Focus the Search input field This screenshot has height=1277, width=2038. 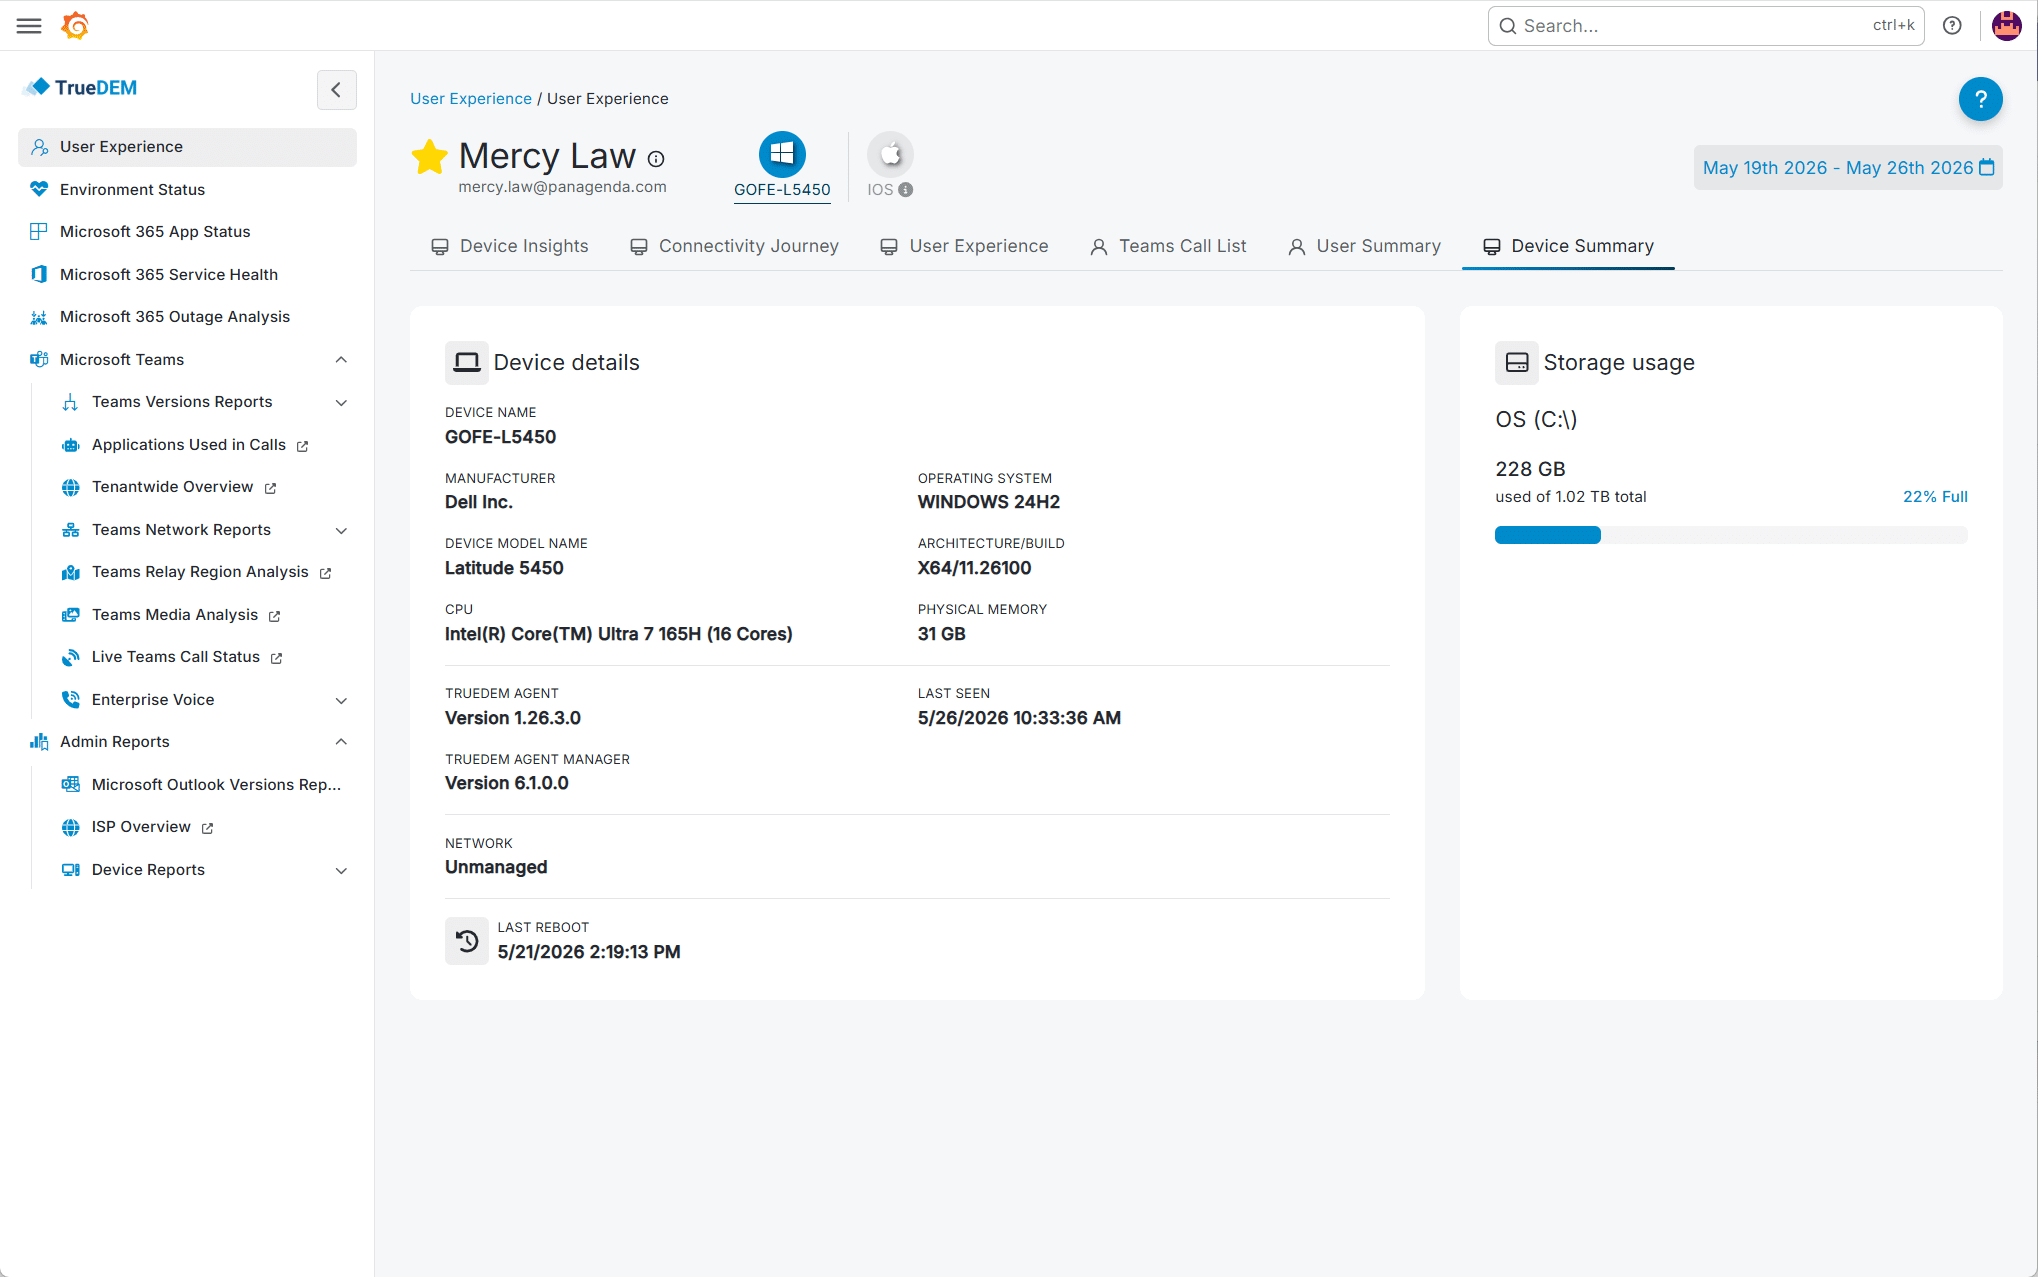[1706, 26]
